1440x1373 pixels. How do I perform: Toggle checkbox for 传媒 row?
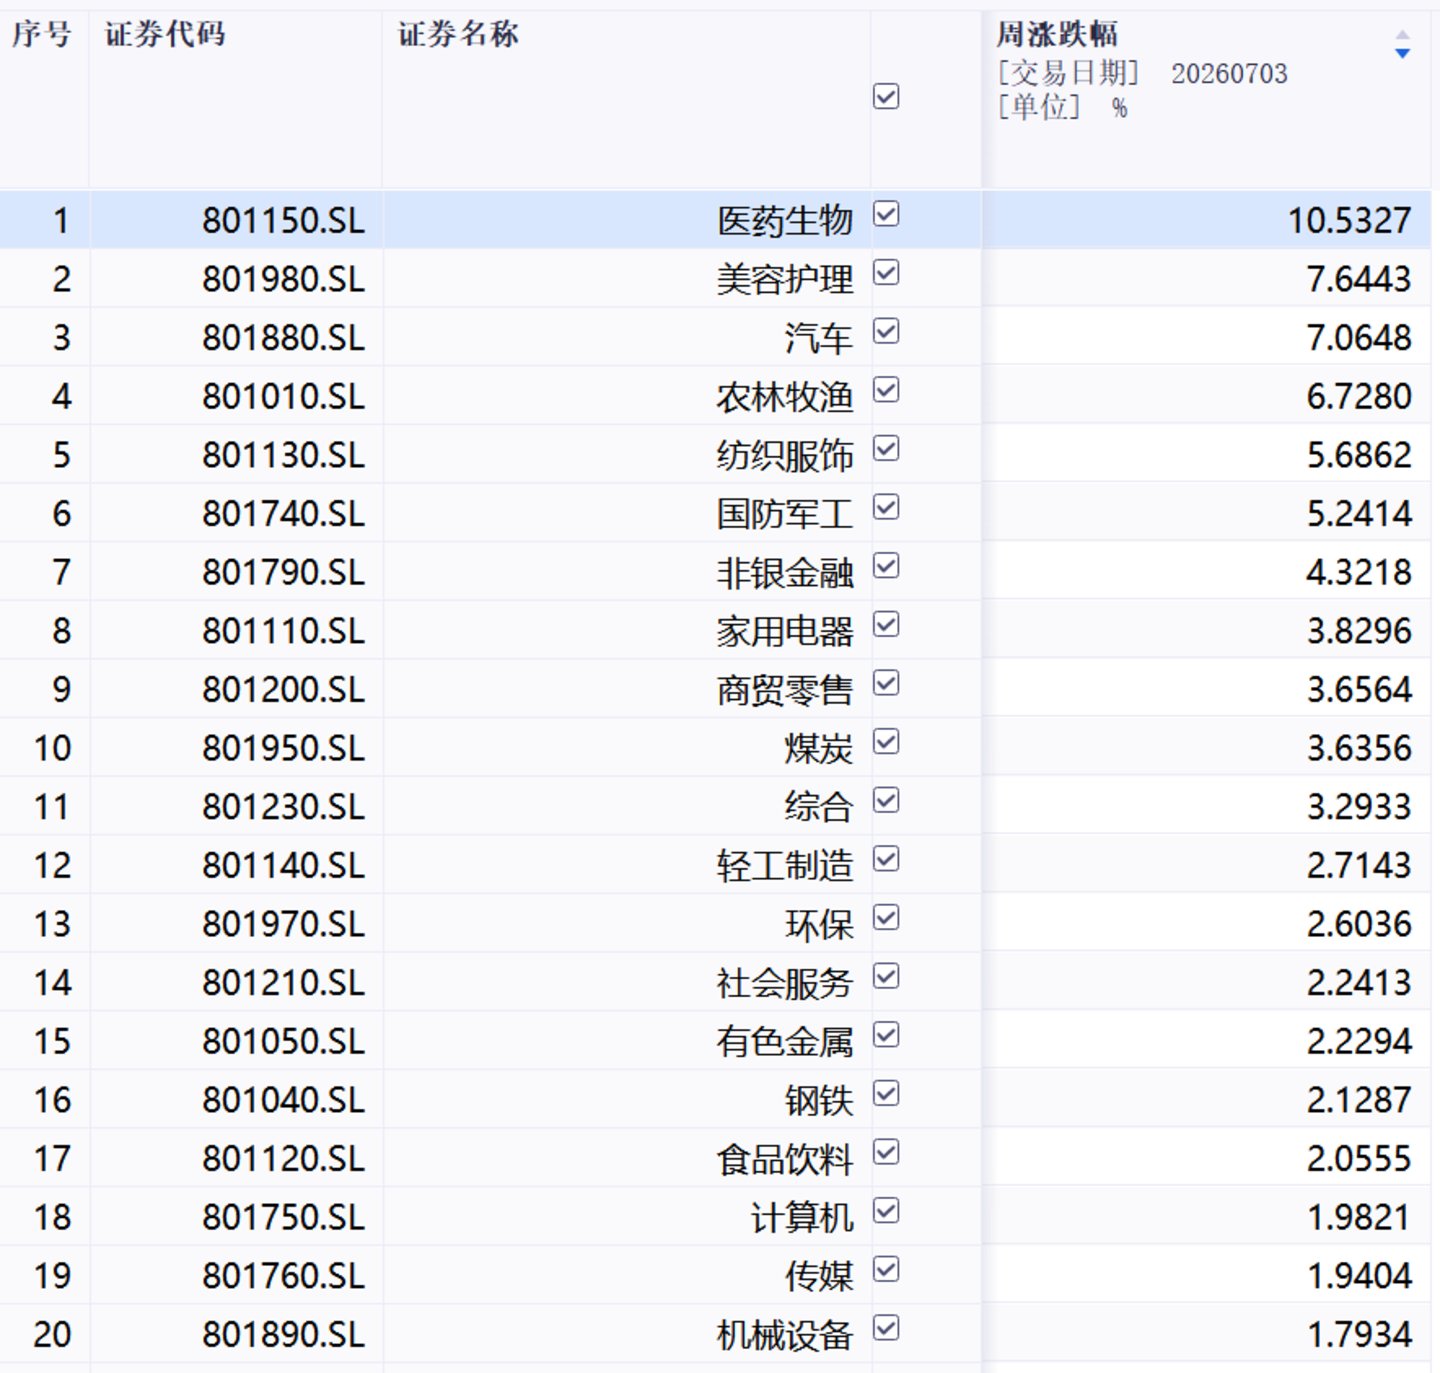(x=886, y=1270)
